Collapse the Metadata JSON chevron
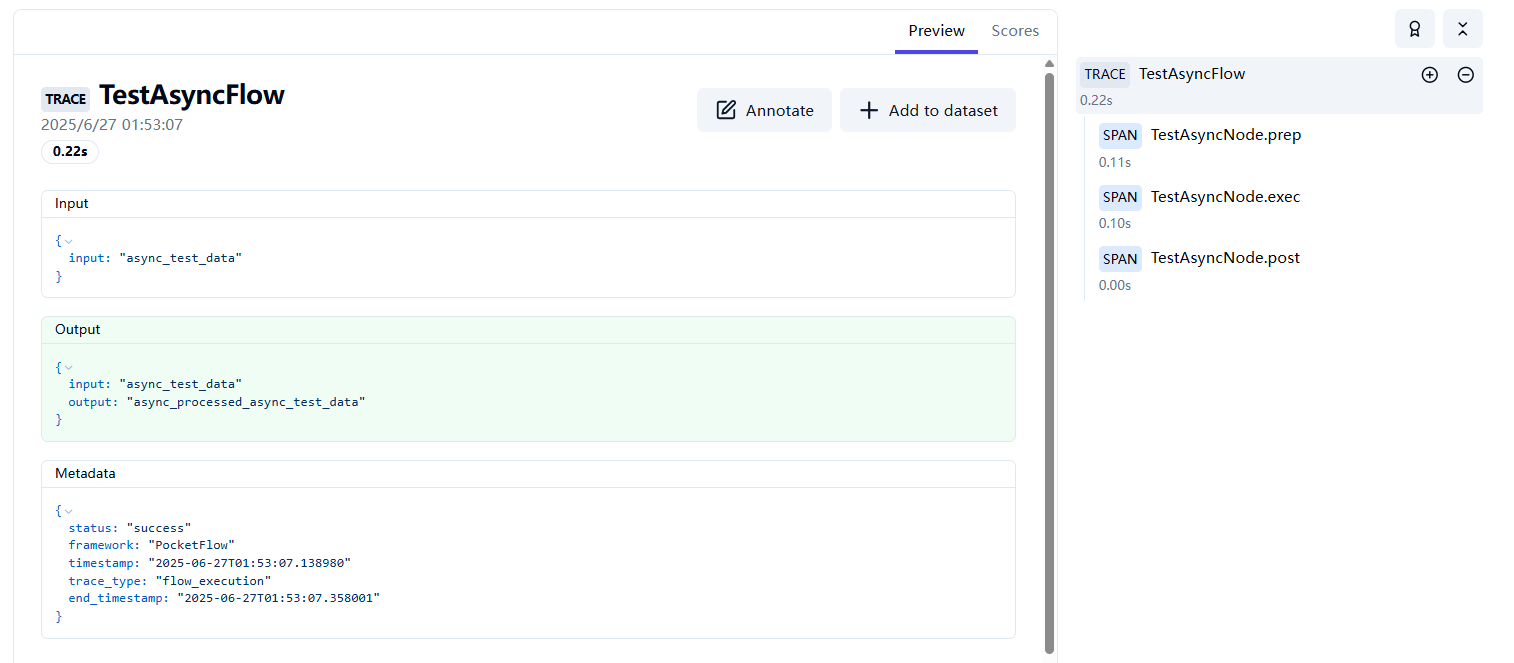 pos(68,511)
